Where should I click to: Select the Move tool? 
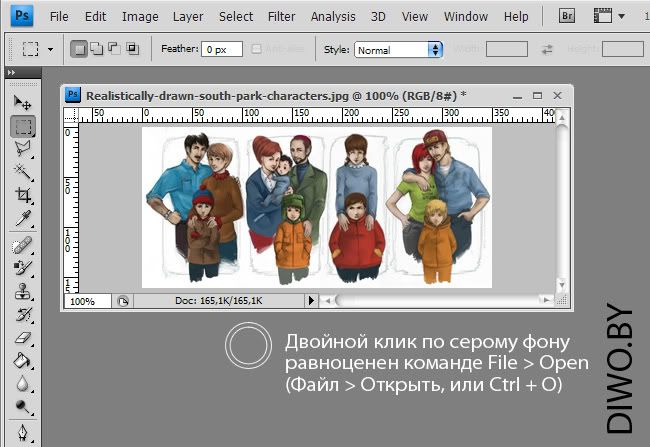click(x=22, y=102)
